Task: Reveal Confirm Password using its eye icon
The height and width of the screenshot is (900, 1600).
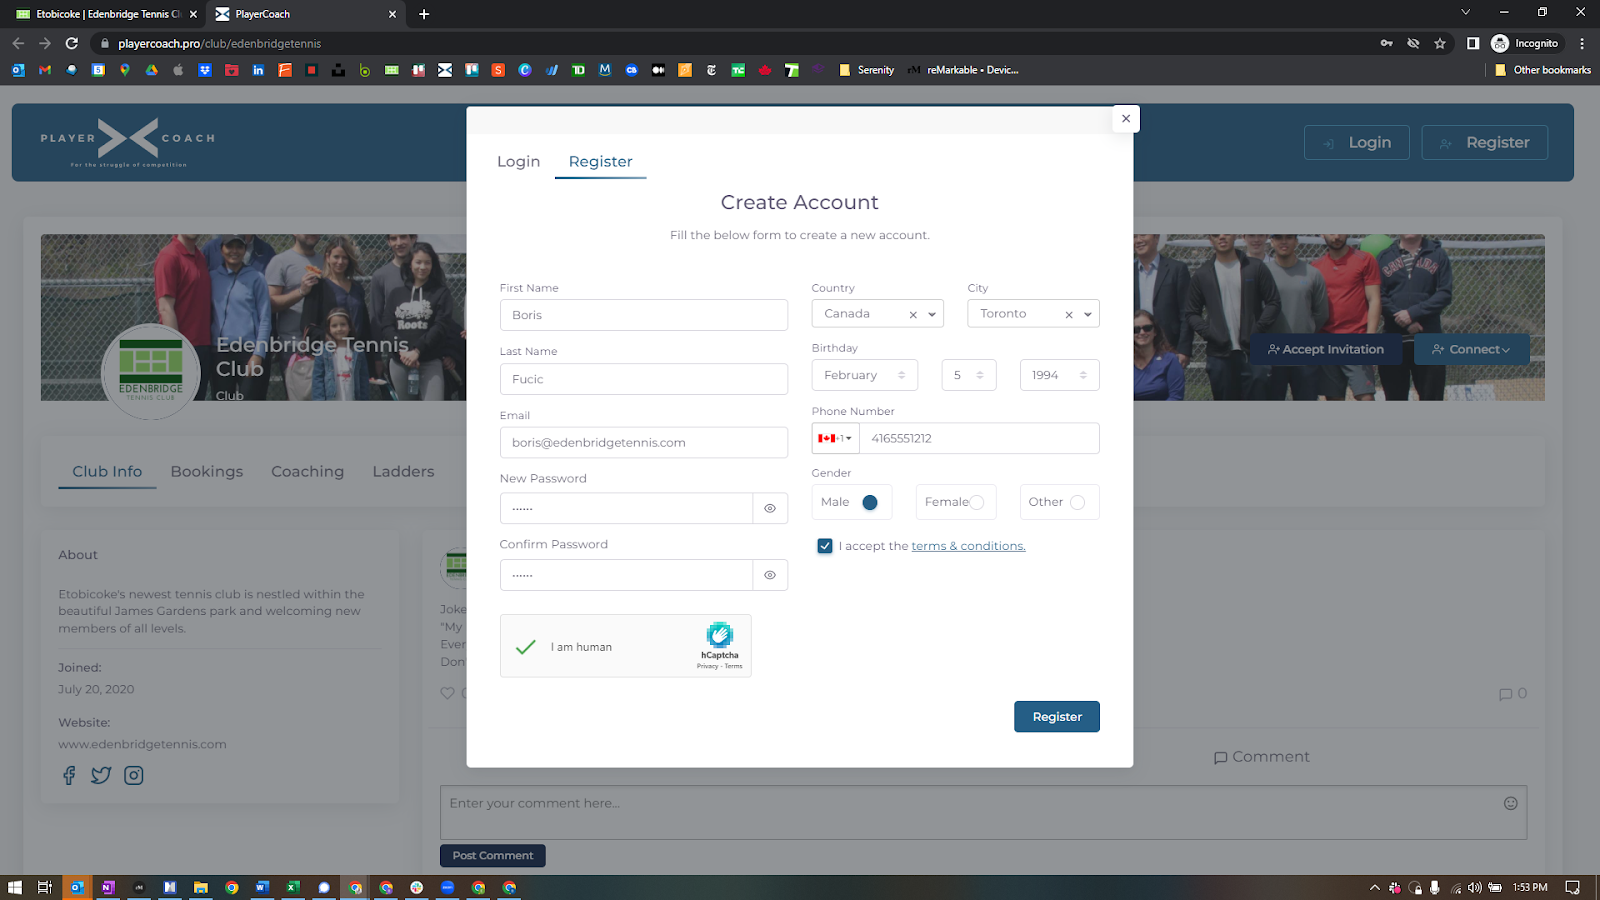Action: [x=770, y=575]
